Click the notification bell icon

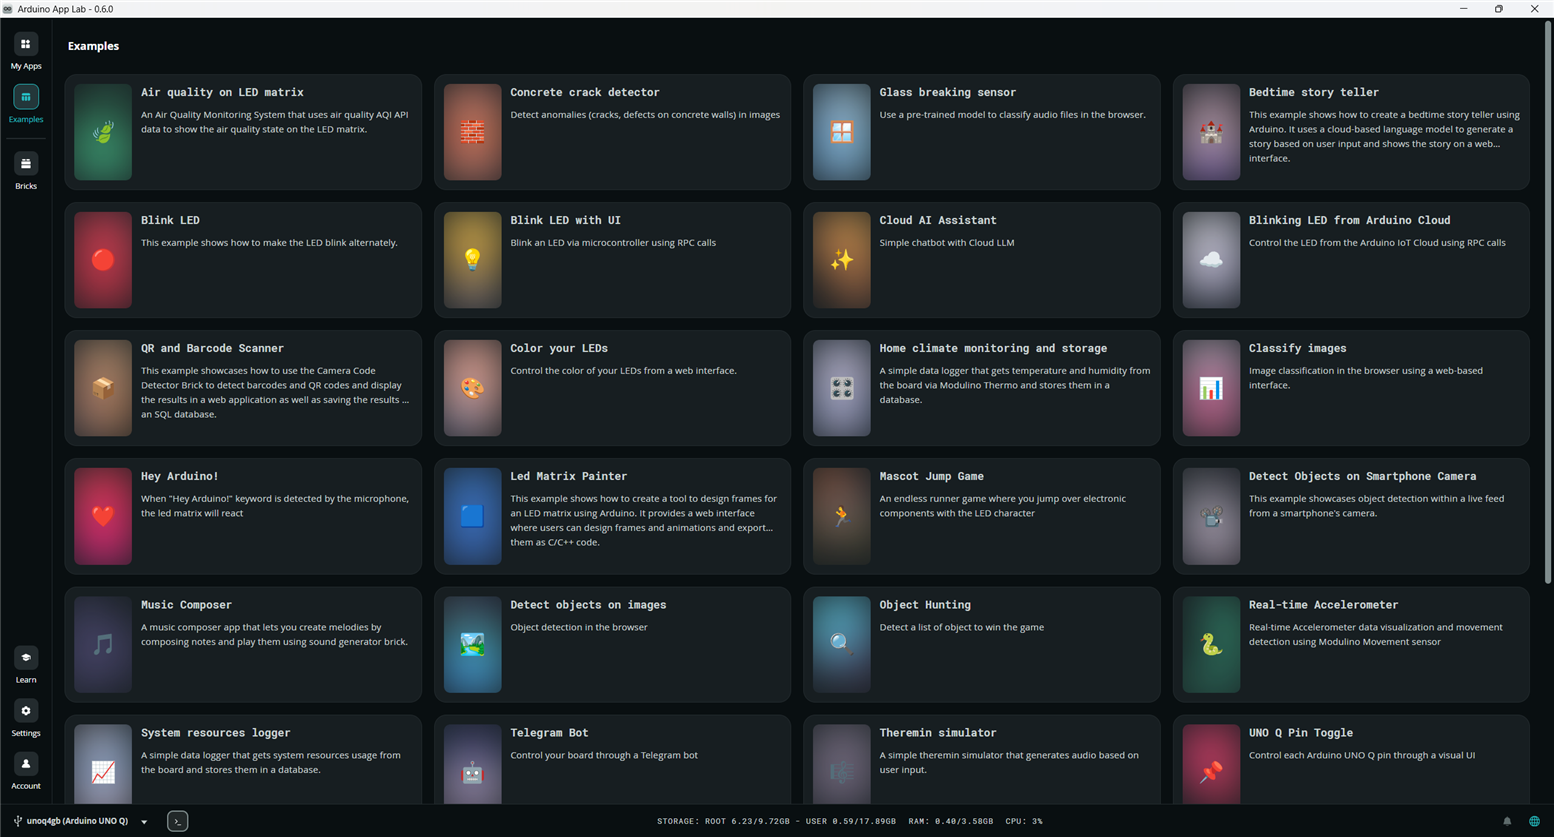point(1507,821)
